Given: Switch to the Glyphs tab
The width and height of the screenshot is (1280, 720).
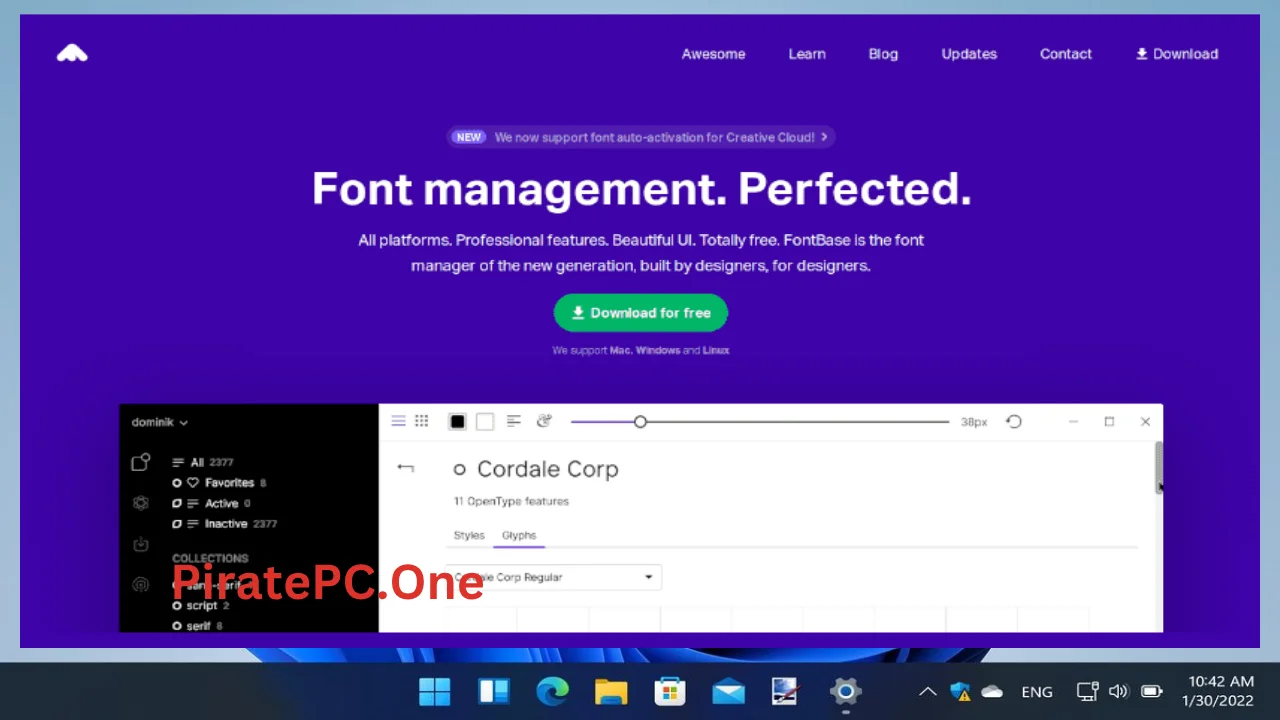Looking at the screenshot, I should [519, 535].
